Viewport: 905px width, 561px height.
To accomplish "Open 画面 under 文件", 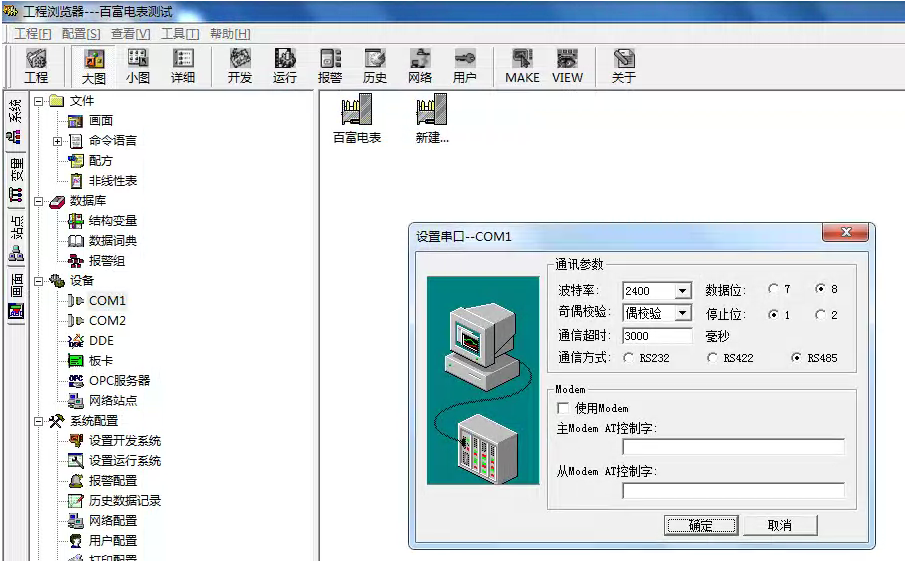I will [x=100, y=121].
